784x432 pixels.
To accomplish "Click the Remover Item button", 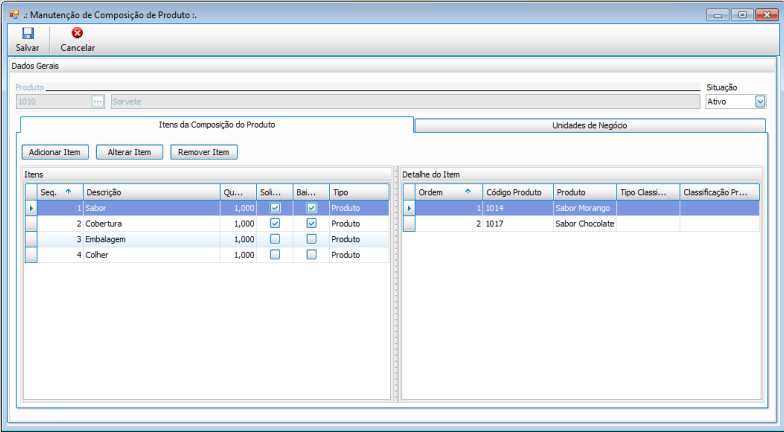I will (x=204, y=152).
